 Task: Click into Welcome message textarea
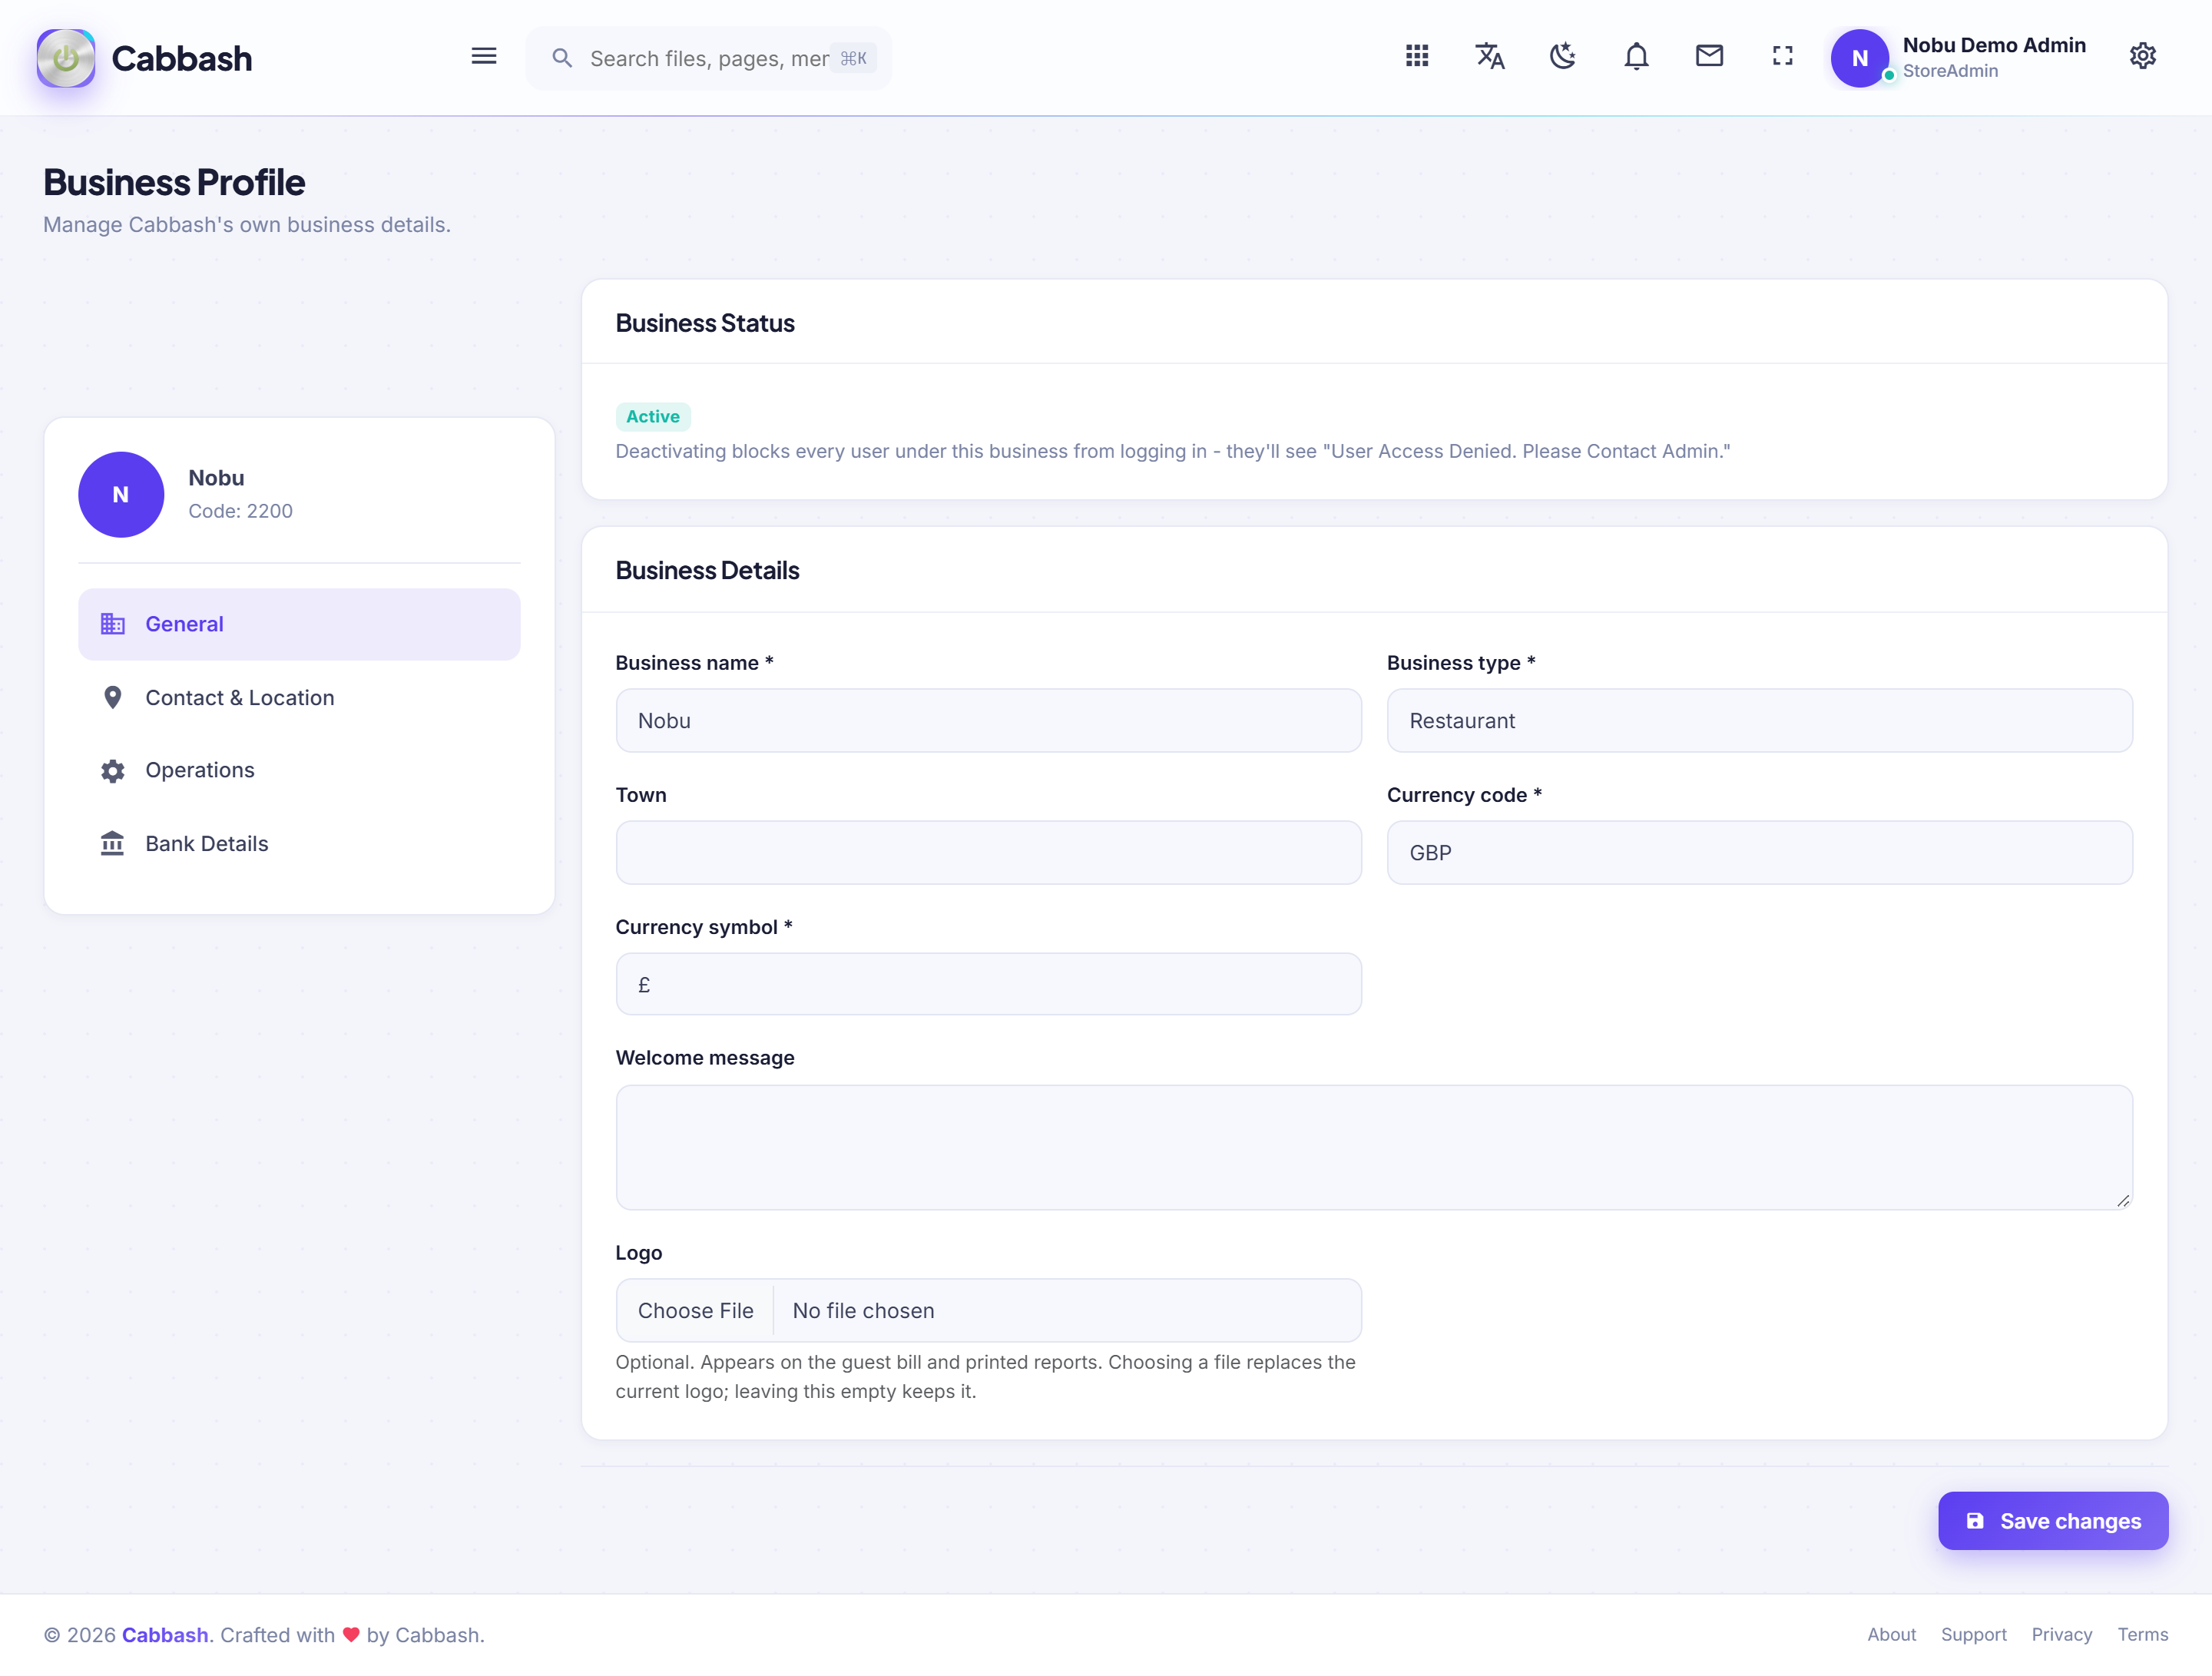tap(1374, 1147)
